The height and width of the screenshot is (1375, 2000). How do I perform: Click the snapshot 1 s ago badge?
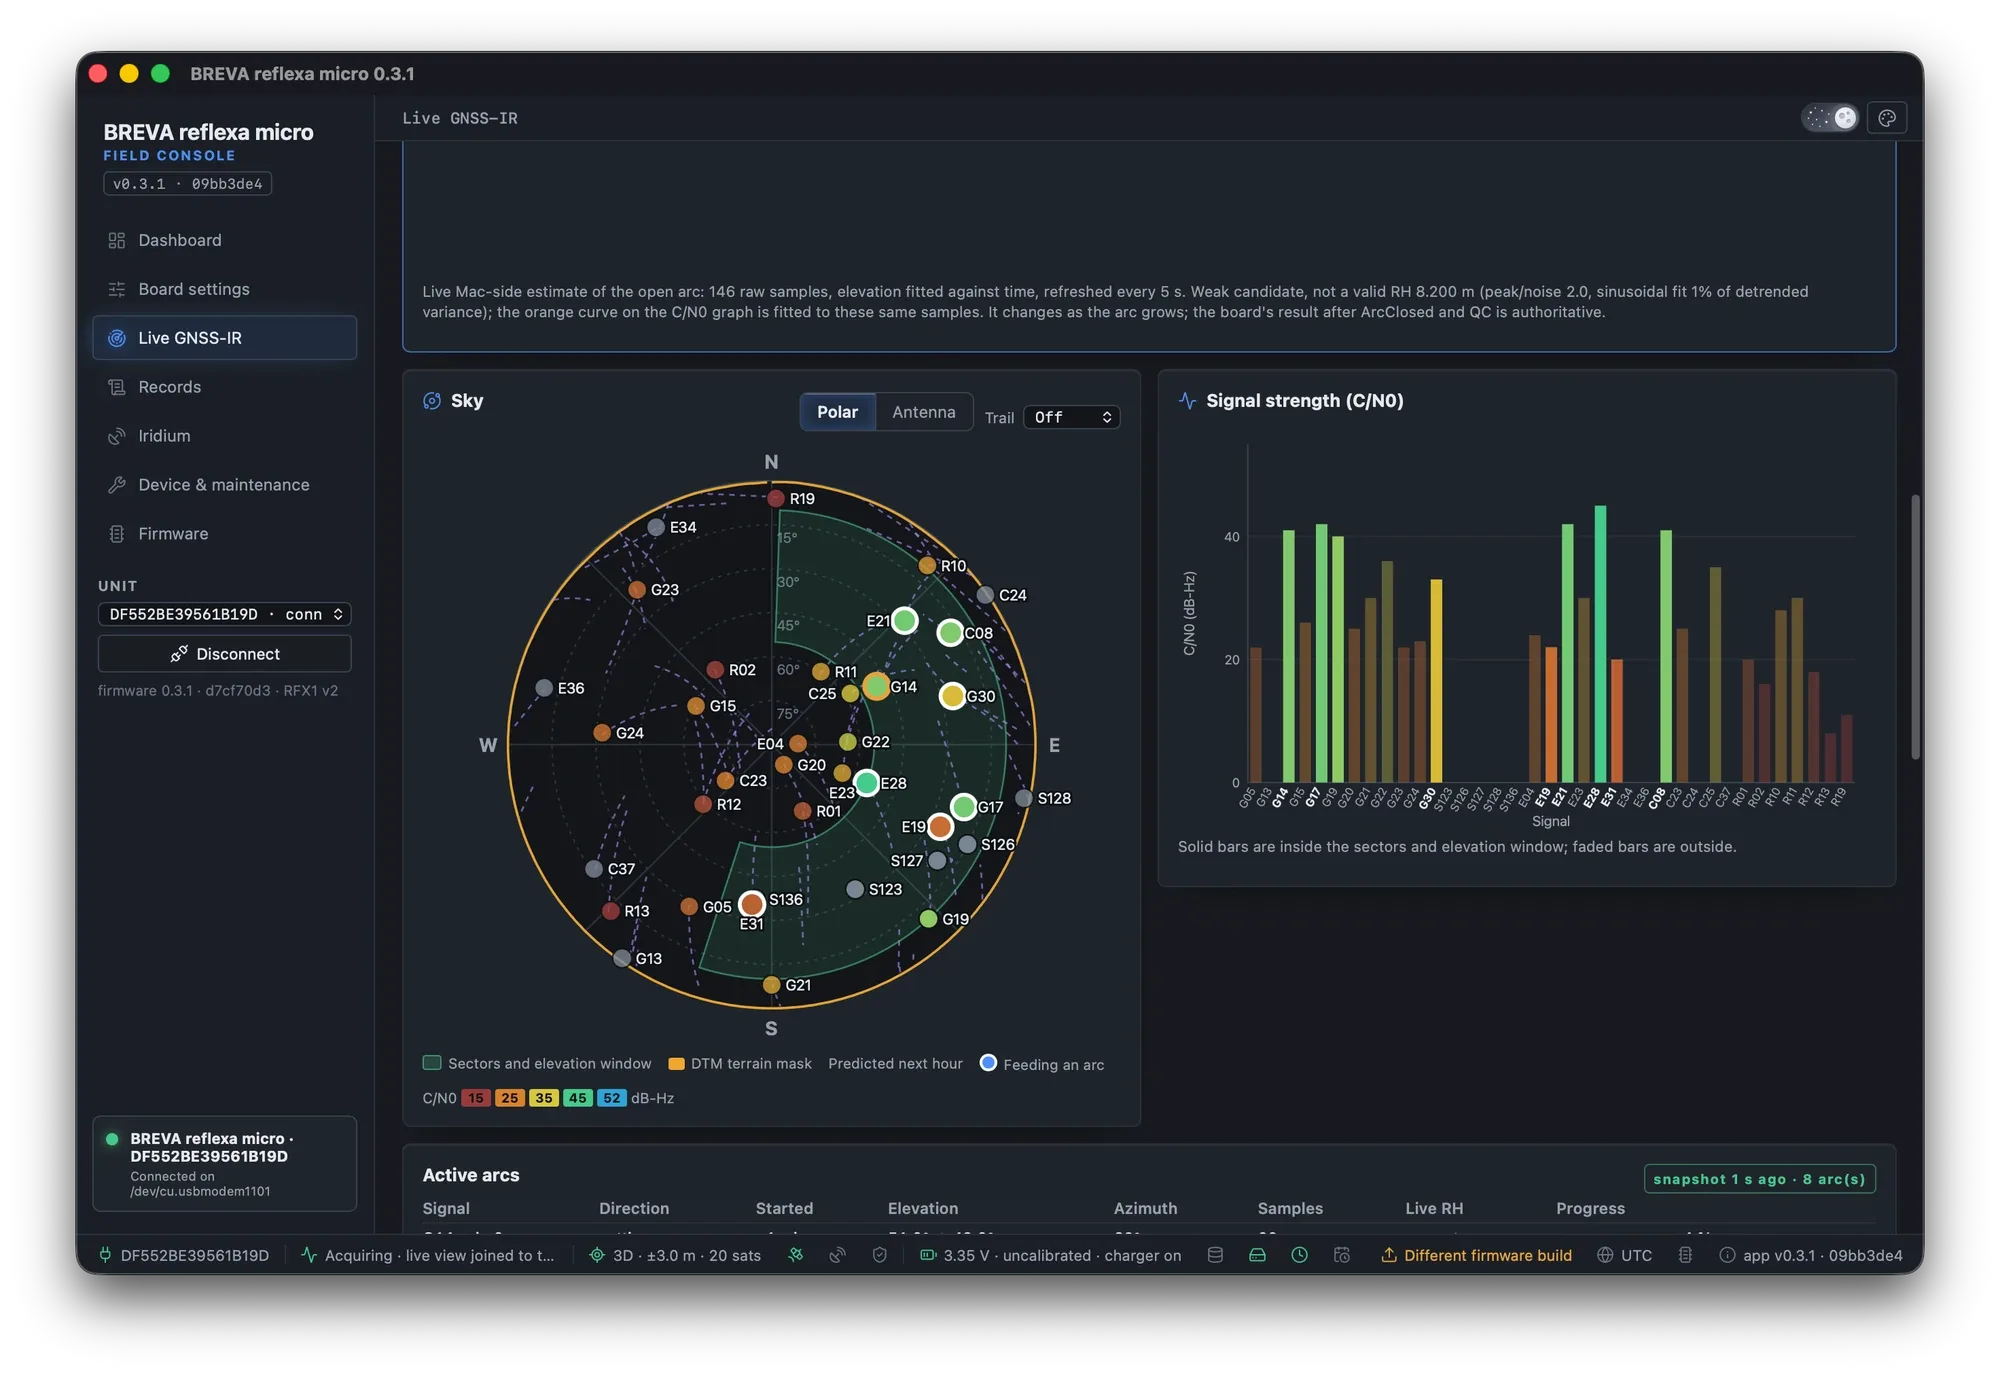1759,1179
